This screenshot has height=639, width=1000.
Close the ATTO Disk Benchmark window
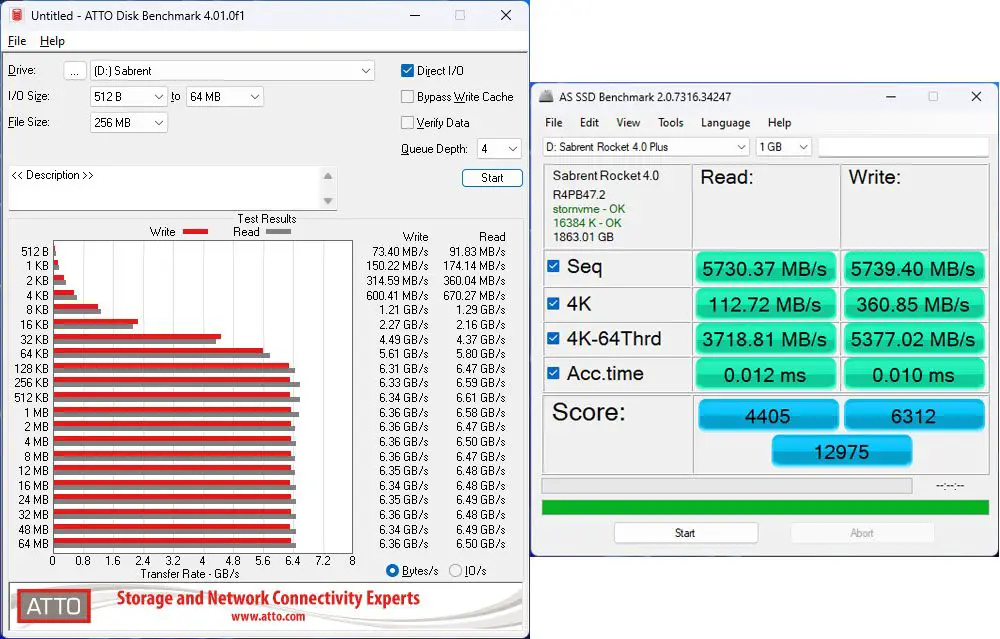[x=506, y=15]
